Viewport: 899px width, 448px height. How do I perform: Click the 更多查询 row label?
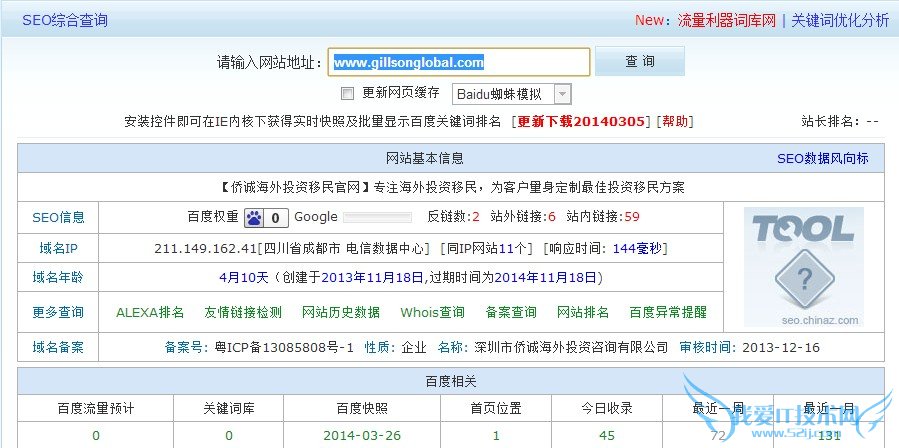[x=58, y=312]
